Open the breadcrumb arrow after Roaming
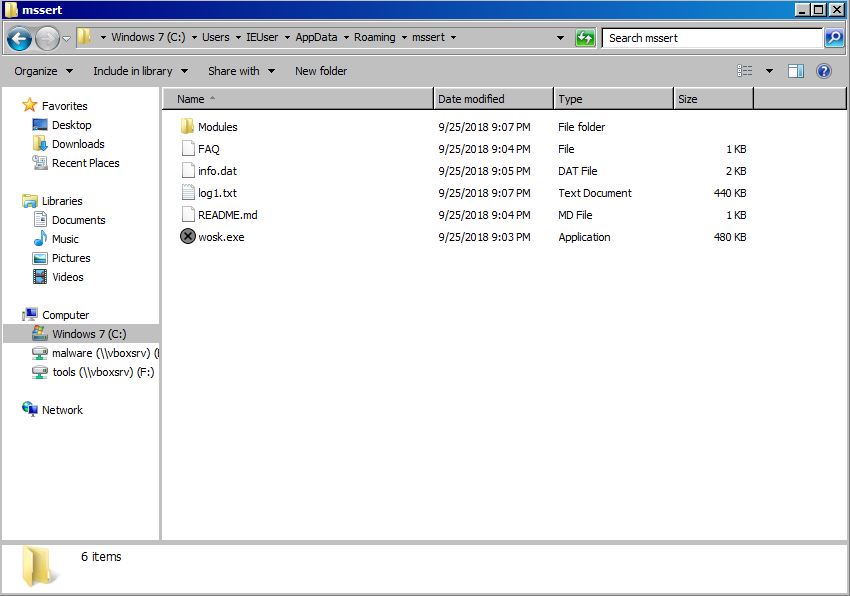 [404, 38]
